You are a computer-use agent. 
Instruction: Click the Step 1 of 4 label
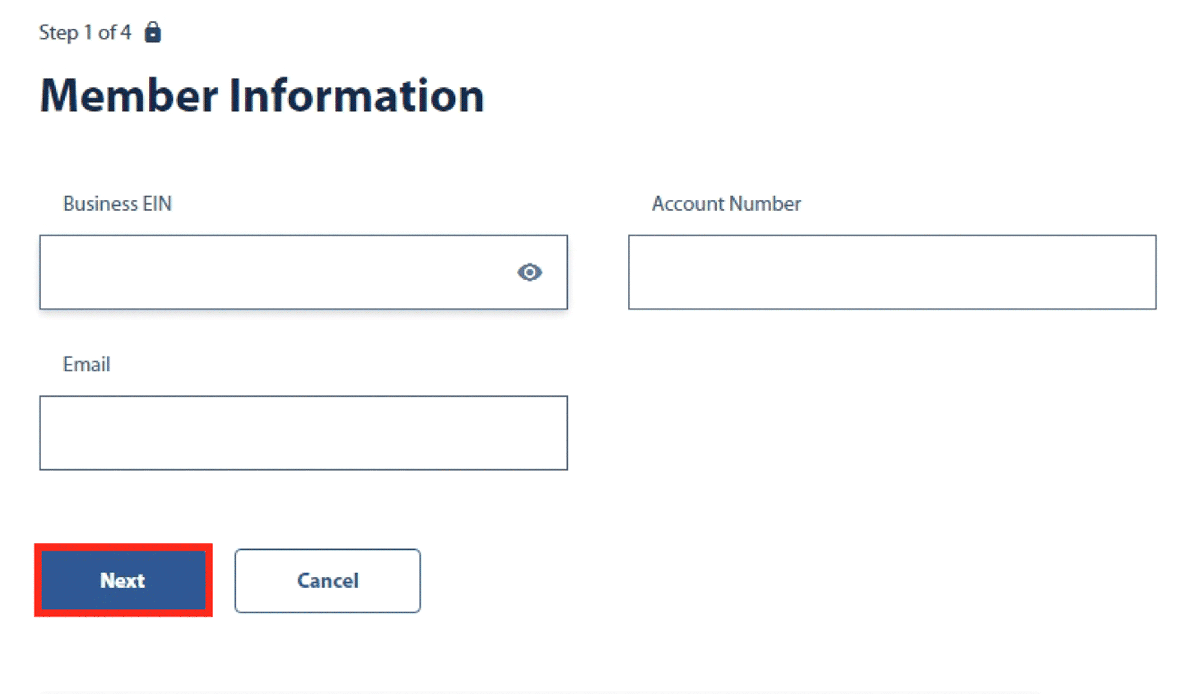tap(85, 31)
